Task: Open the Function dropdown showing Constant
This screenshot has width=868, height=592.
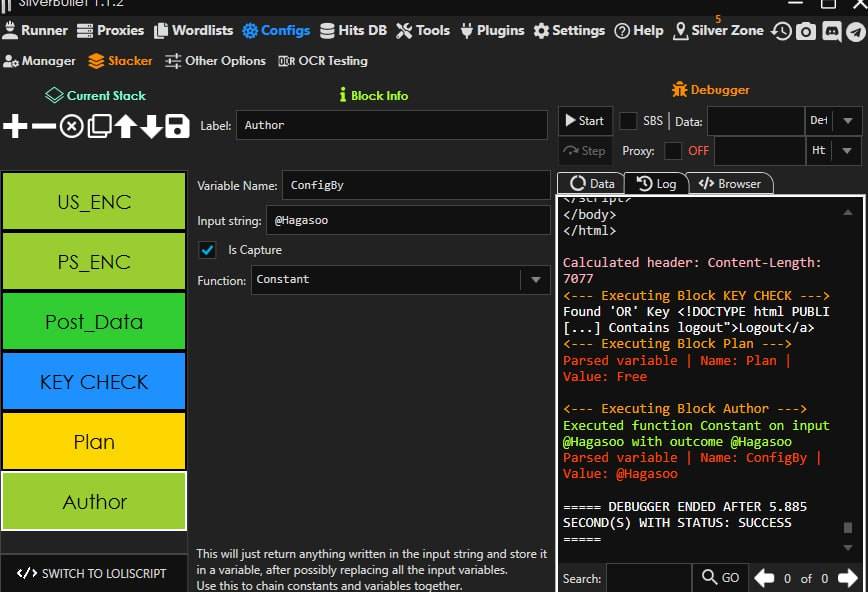Action: [x=400, y=280]
